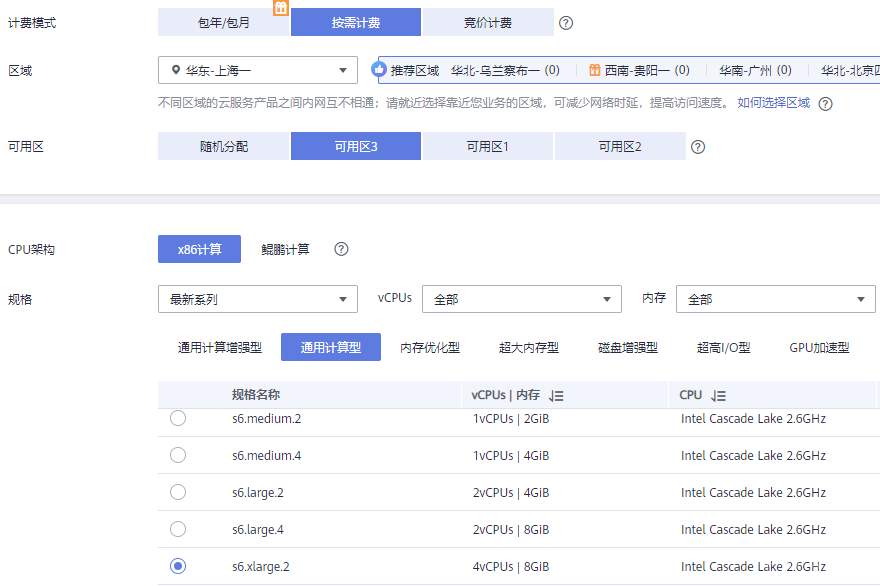Click 2vCPUs | 8GiB cell
The width and height of the screenshot is (880, 586).
[x=511, y=530]
